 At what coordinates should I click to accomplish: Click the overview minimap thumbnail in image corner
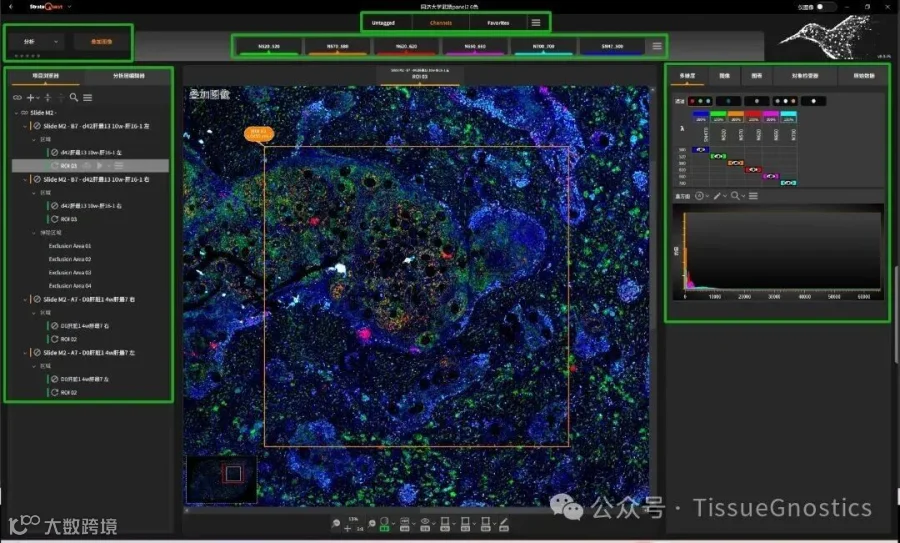pos(222,479)
